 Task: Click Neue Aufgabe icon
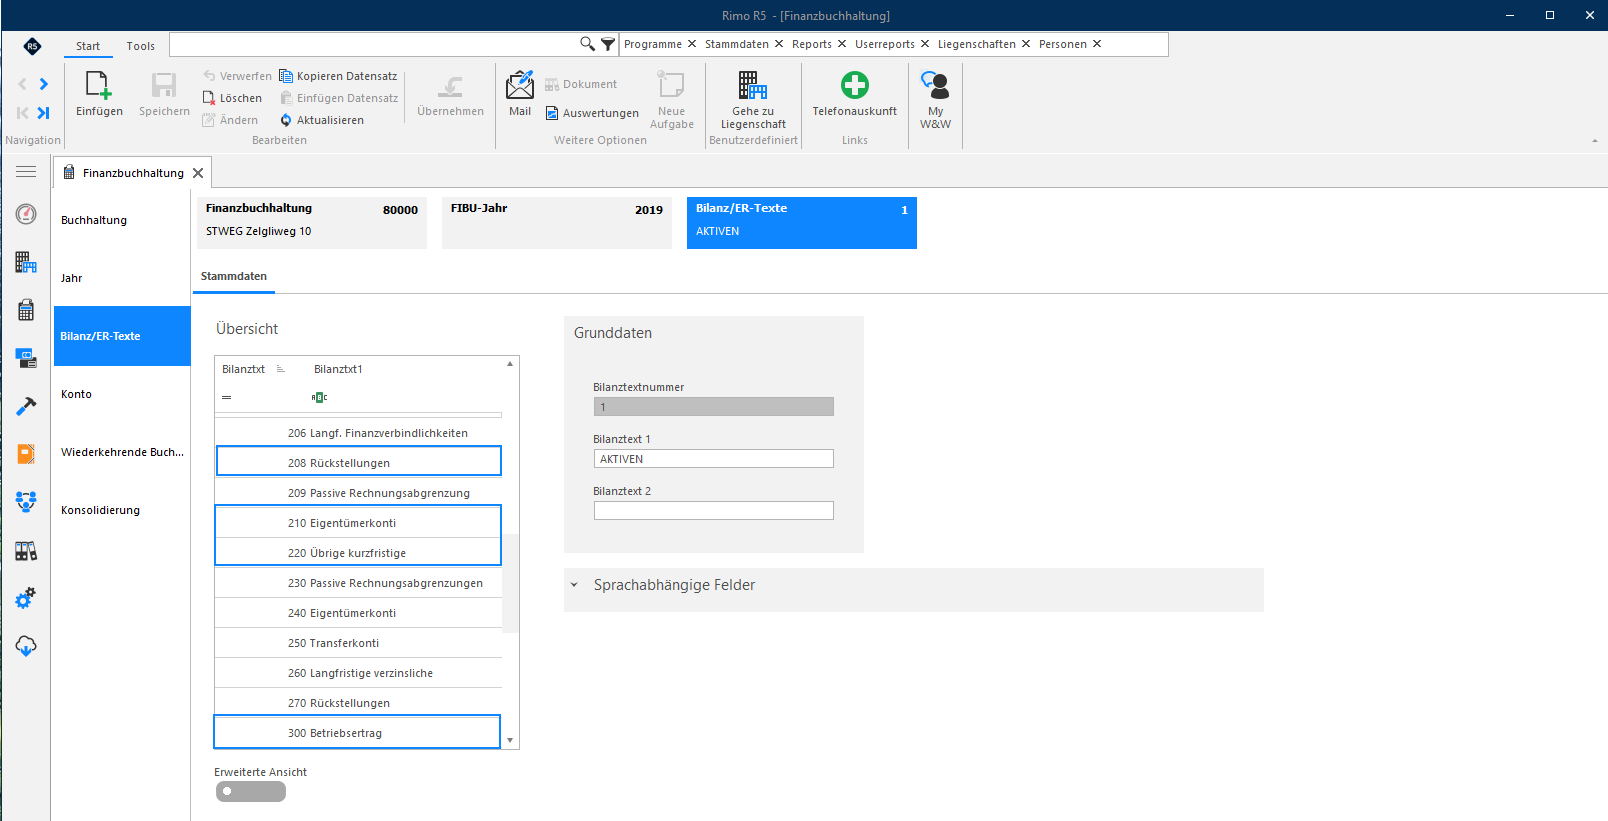(x=671, y=85)
